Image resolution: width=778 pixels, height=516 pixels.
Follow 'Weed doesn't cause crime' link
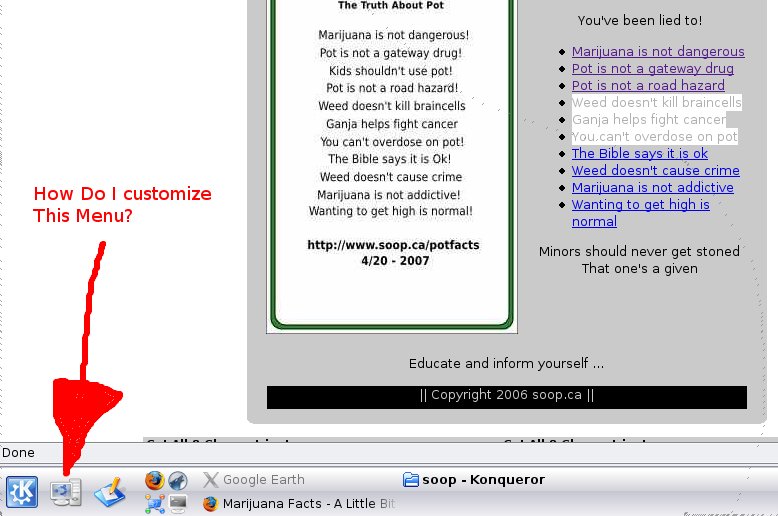(655, 171)
